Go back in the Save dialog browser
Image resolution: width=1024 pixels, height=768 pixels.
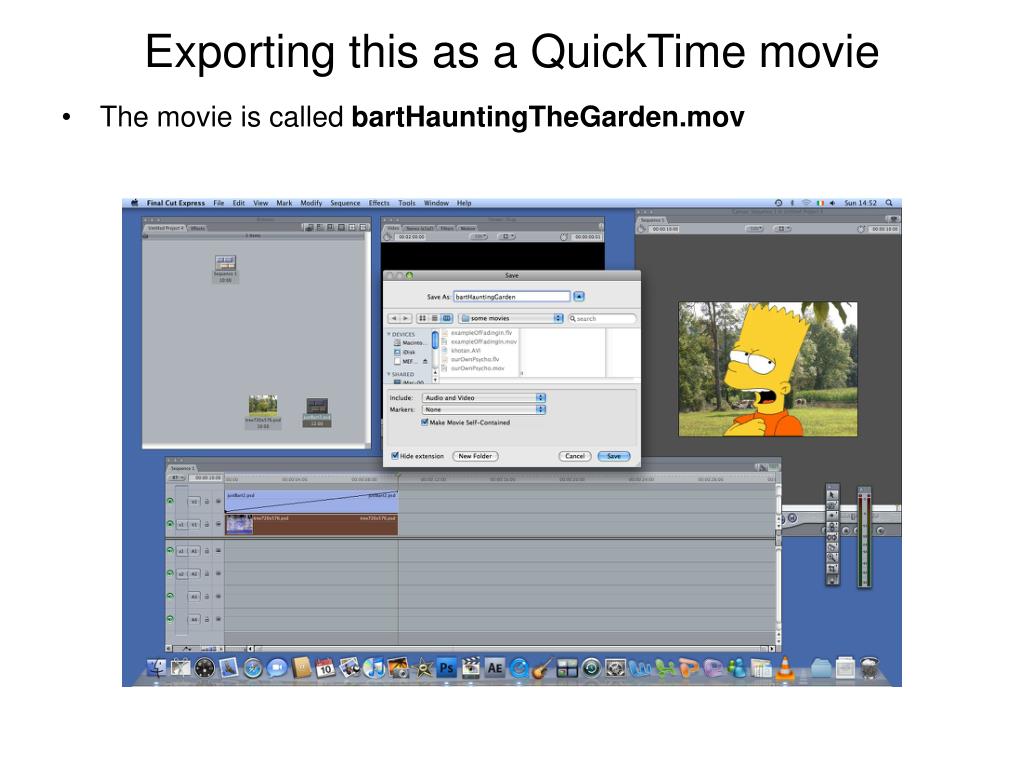pos(394,318)
